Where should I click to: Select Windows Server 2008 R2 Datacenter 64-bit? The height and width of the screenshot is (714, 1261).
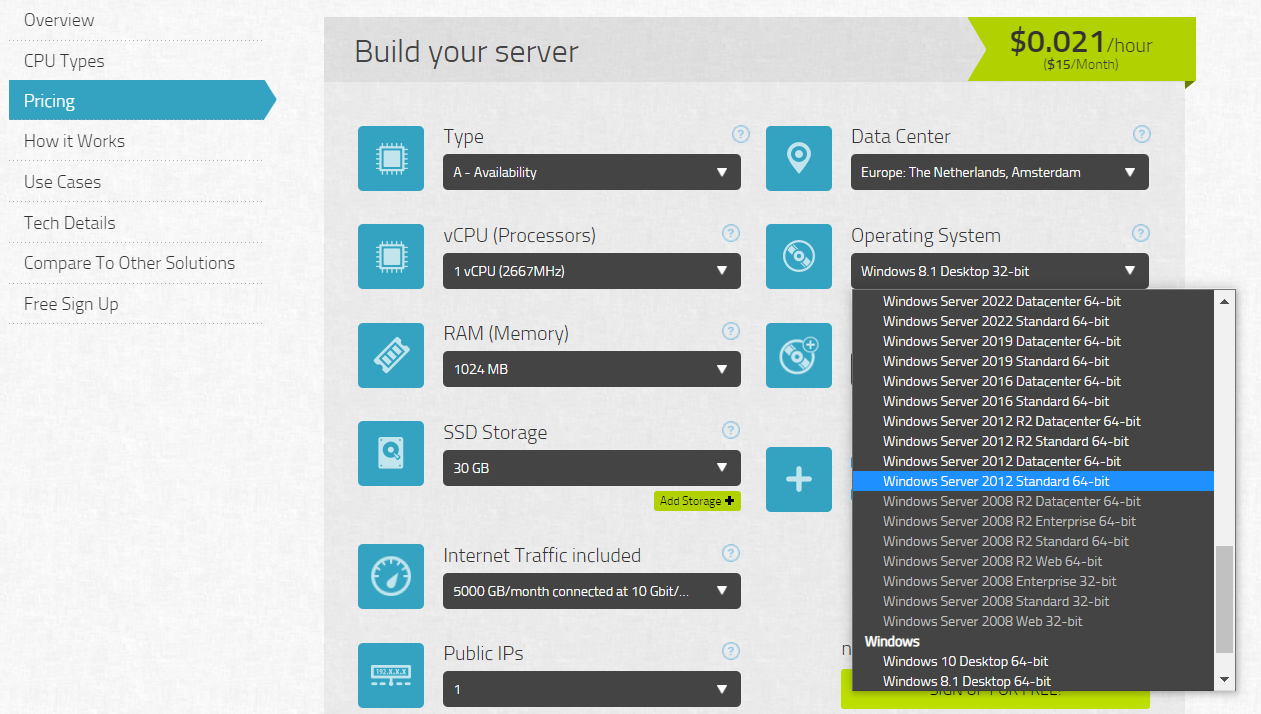coord(1033,501)
